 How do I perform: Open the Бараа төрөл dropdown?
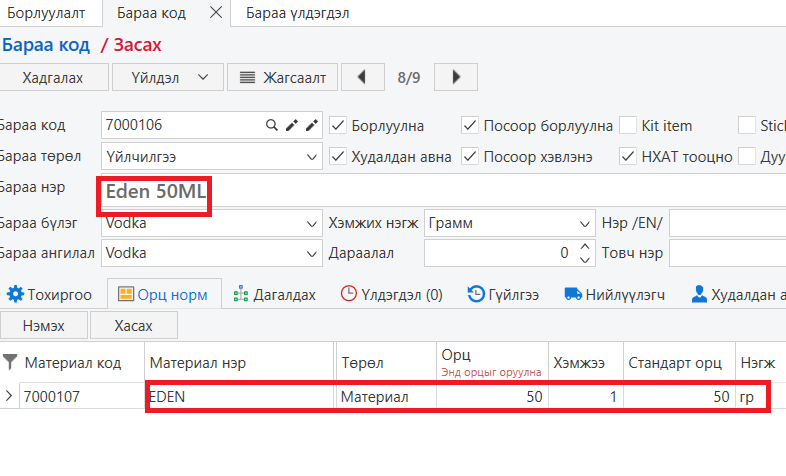pos(311,157)
